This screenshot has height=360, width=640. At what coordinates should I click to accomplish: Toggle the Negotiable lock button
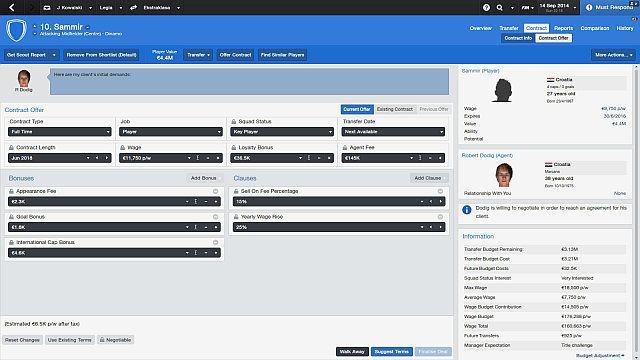click(116, 340)
